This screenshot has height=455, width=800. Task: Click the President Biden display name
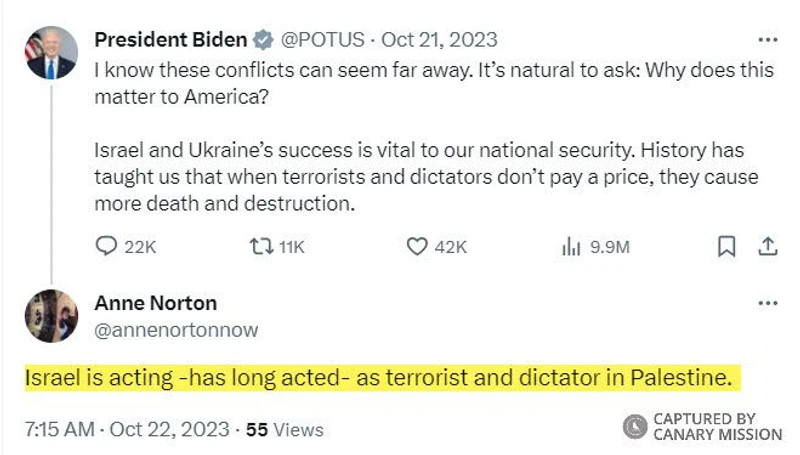click(170, 40)
